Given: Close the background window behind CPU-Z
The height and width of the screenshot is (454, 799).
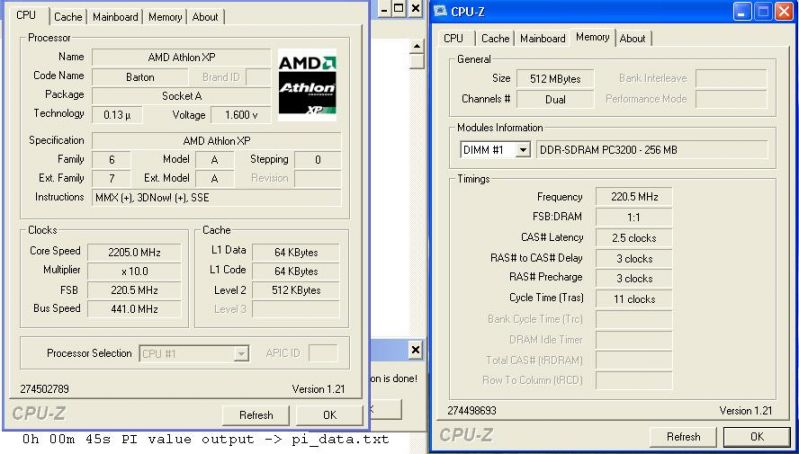Looking at the screenshot, I should [x=416, y=9].
